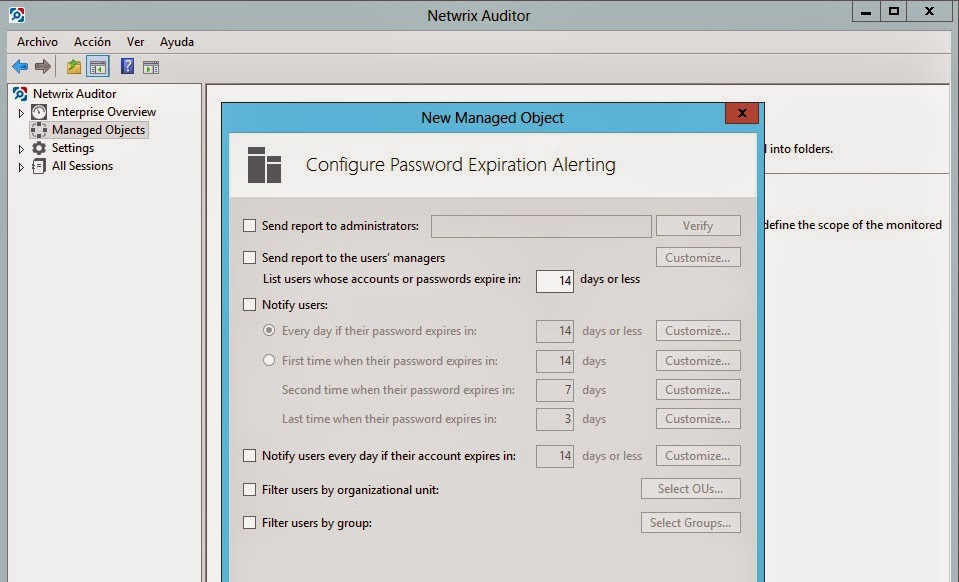This screenshot has height=582, width=959.
Task: Click the Select OUs... button
Action: point(690,489)
